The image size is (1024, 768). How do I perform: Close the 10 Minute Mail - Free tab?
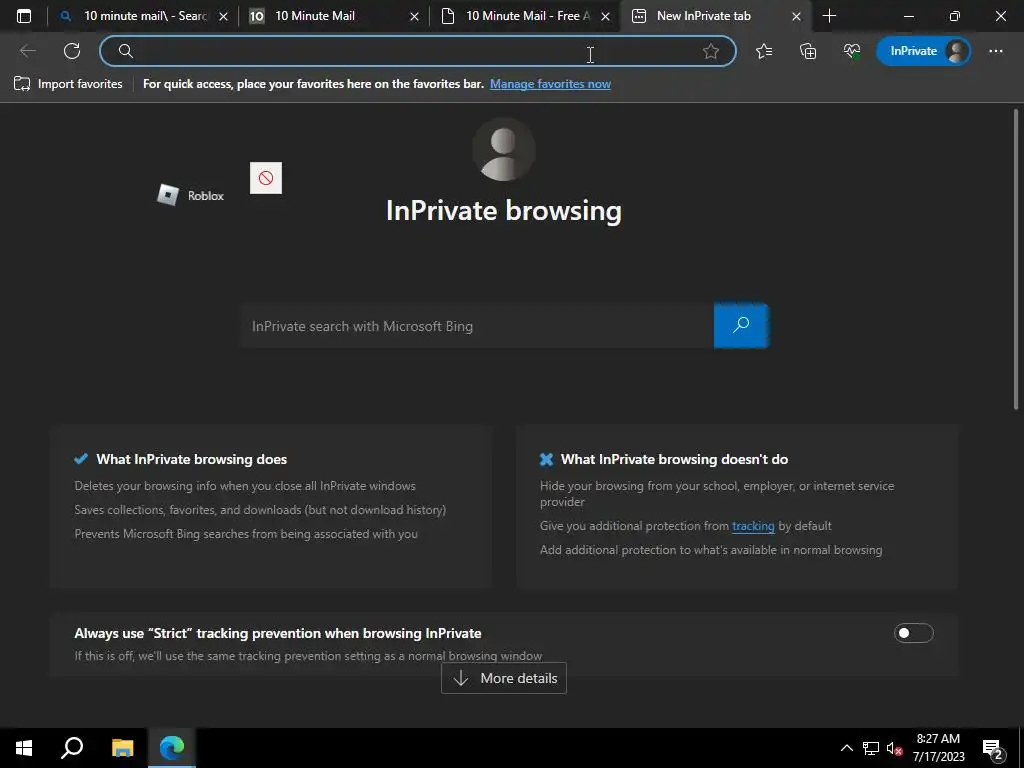(x=605, y=16)
